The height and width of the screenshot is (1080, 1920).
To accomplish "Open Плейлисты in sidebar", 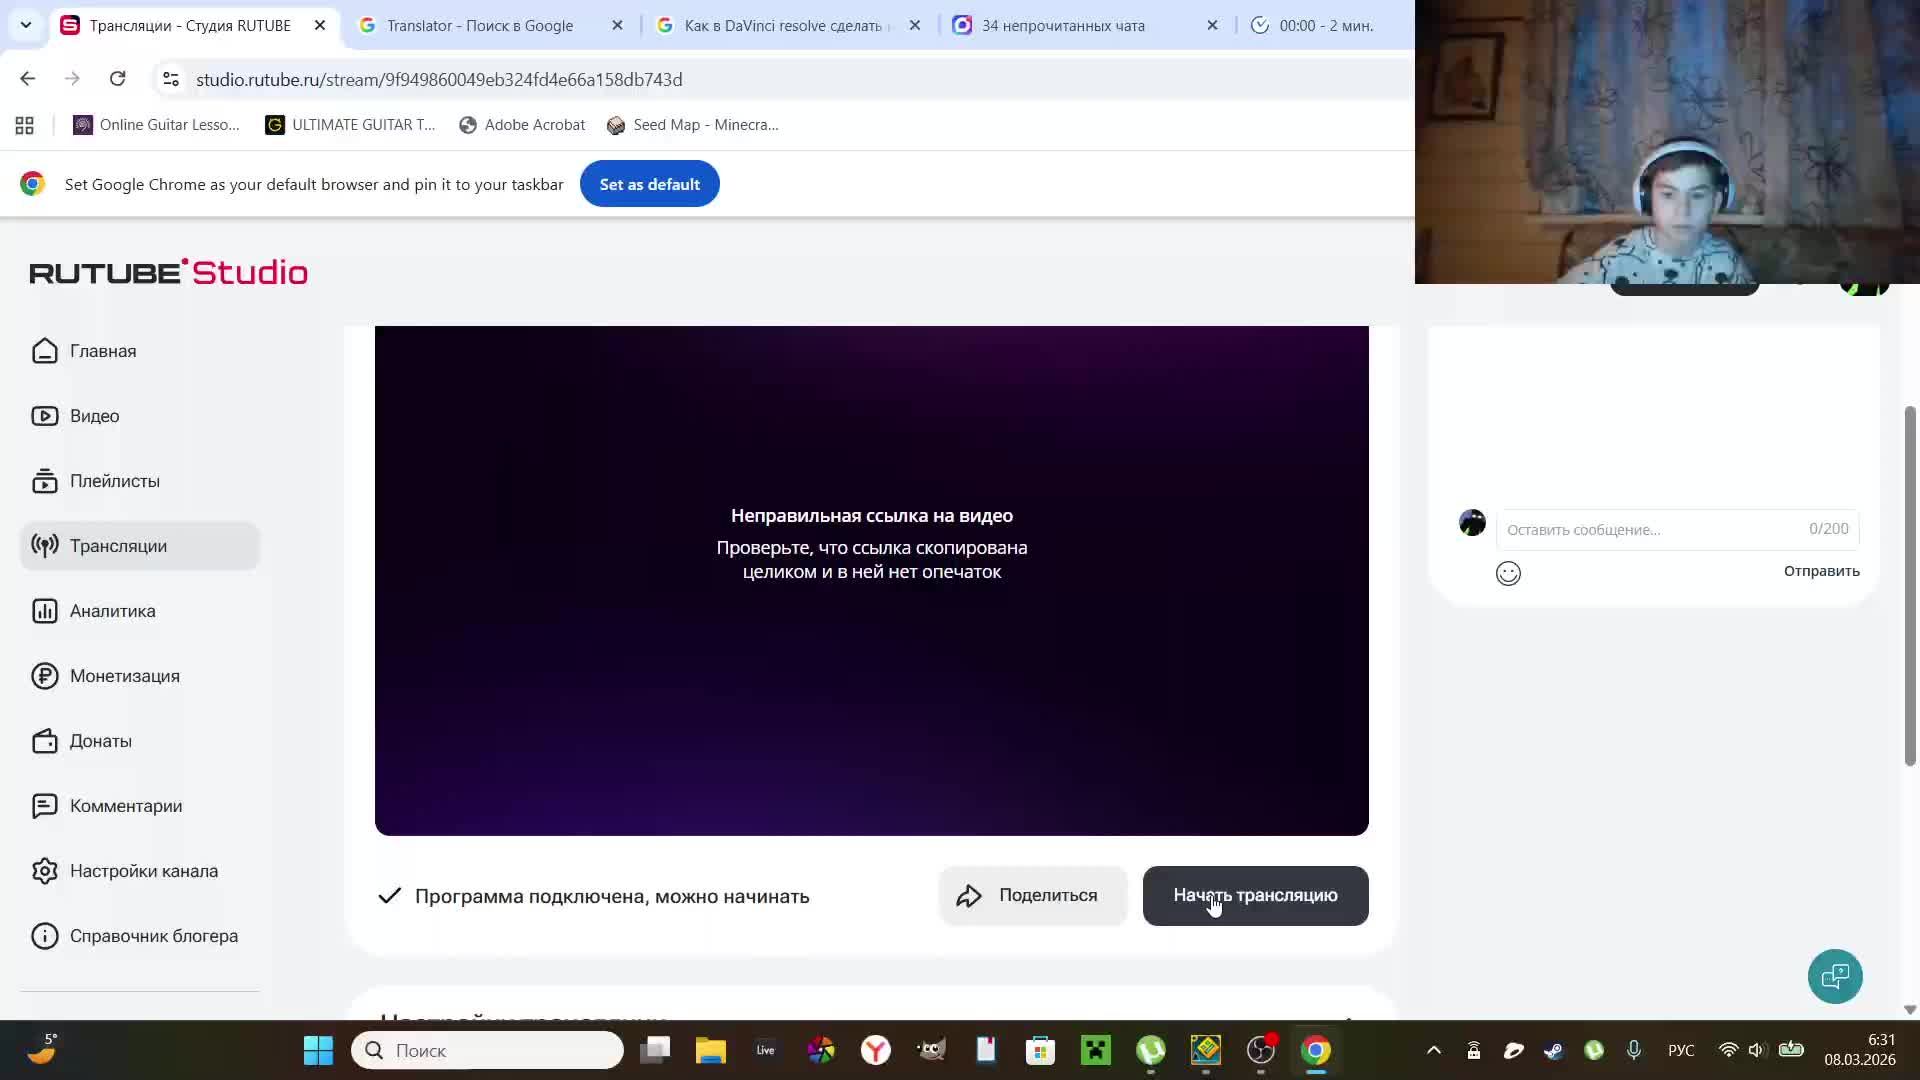I will (x=114, y=481).
